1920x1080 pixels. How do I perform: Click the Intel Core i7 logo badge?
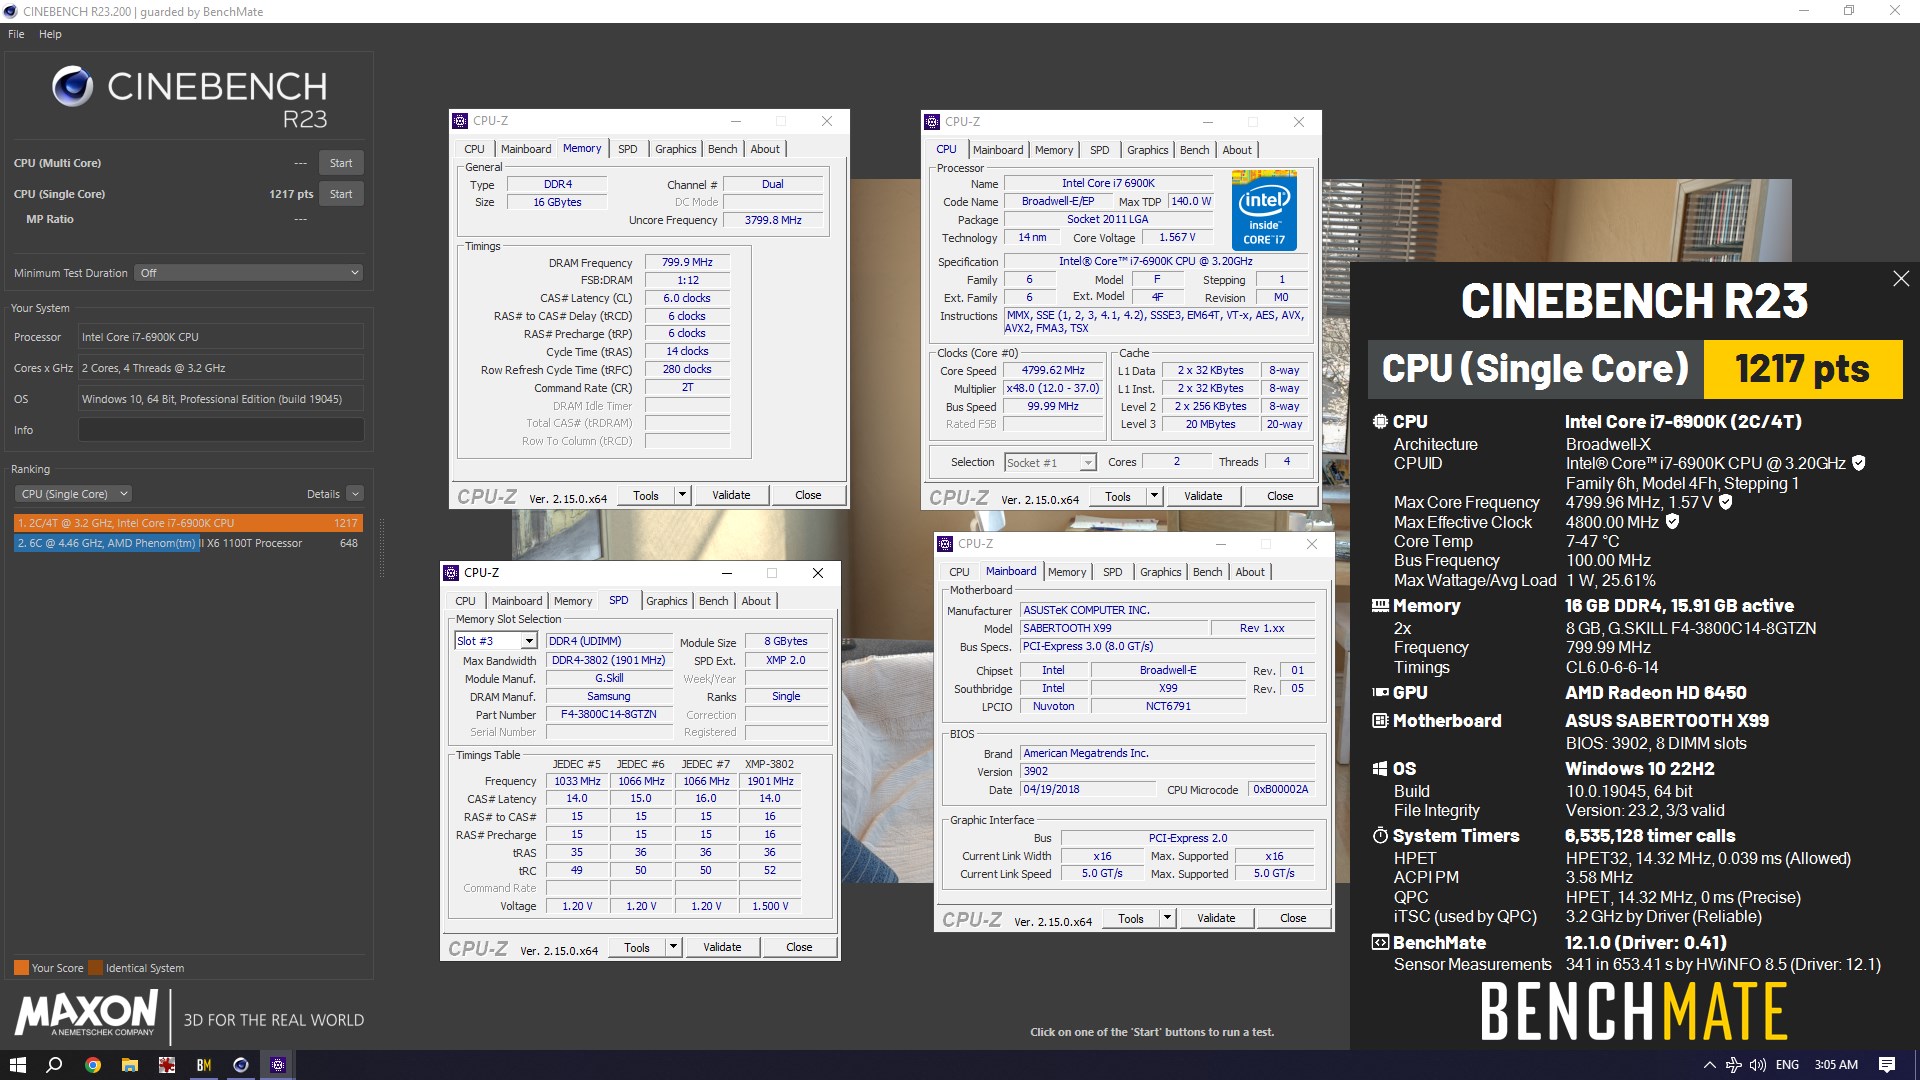[1264, 210]
